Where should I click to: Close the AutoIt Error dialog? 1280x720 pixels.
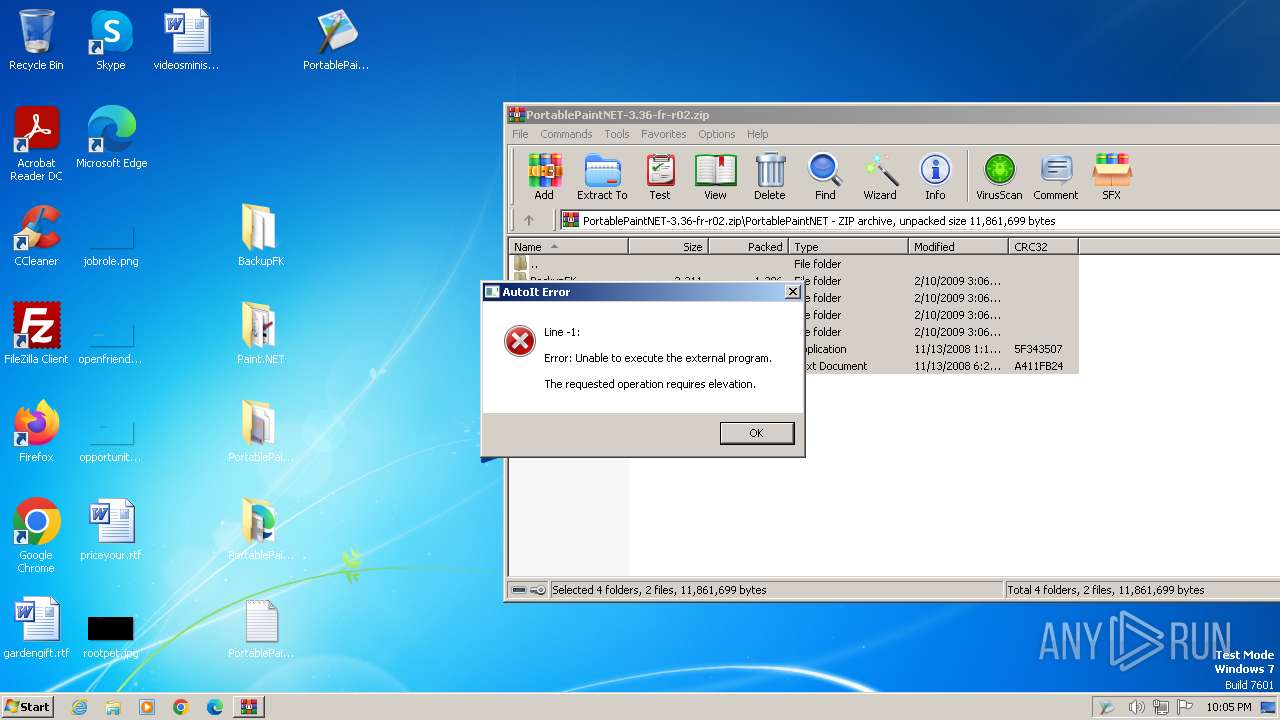click(792, 292)
